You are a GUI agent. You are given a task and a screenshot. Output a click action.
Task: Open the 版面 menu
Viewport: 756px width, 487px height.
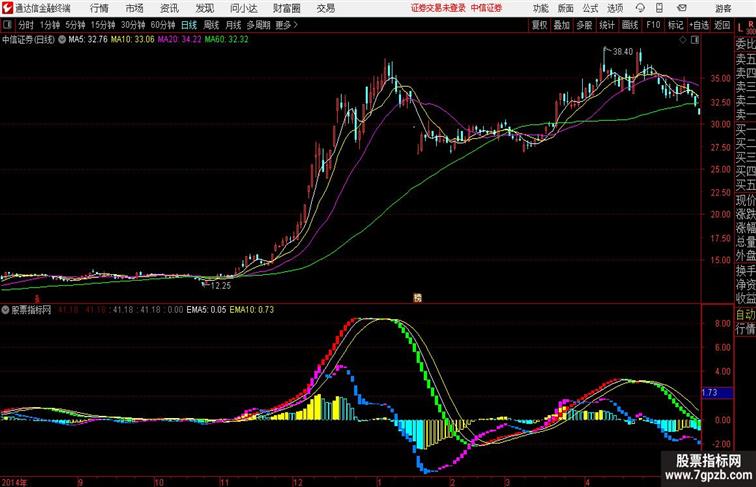tap(566, 8)
